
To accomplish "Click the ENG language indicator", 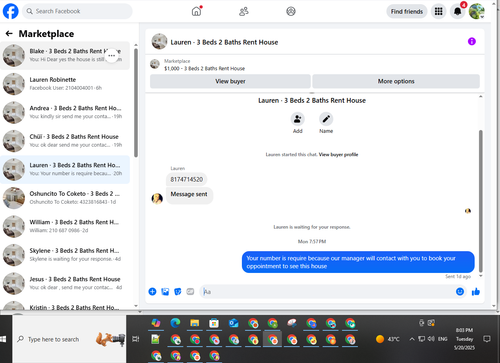I will pyautogui.click(x=443, y=339).
